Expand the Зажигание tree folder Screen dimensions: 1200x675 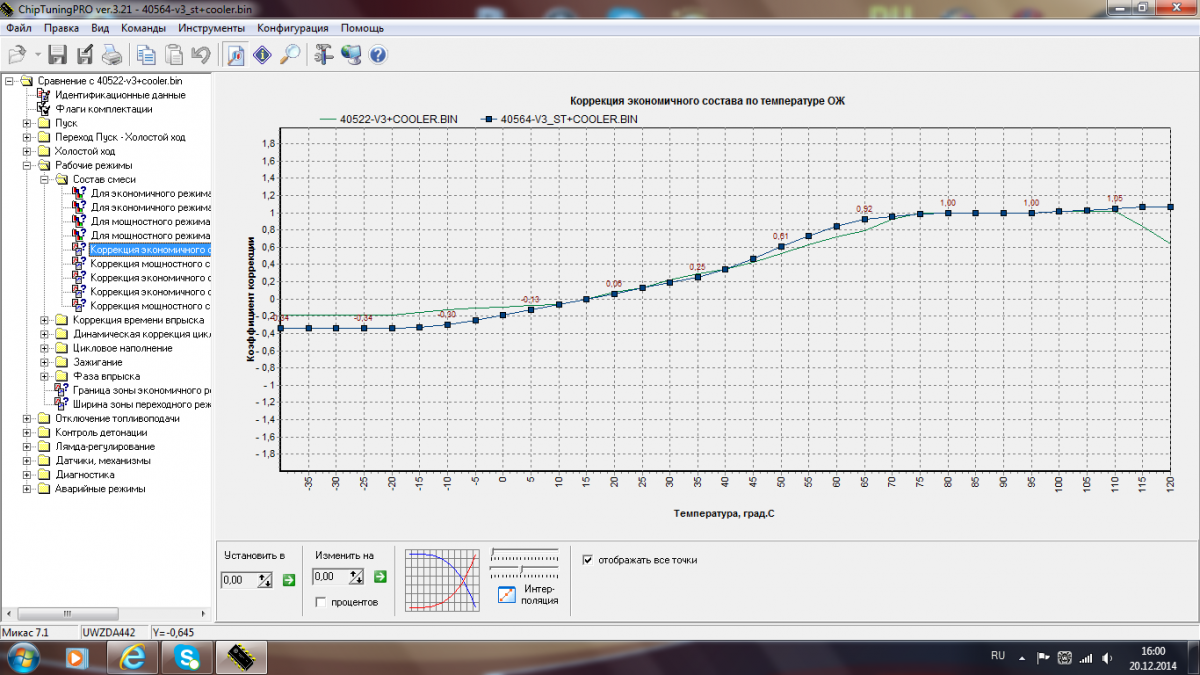tap(44, 362)
